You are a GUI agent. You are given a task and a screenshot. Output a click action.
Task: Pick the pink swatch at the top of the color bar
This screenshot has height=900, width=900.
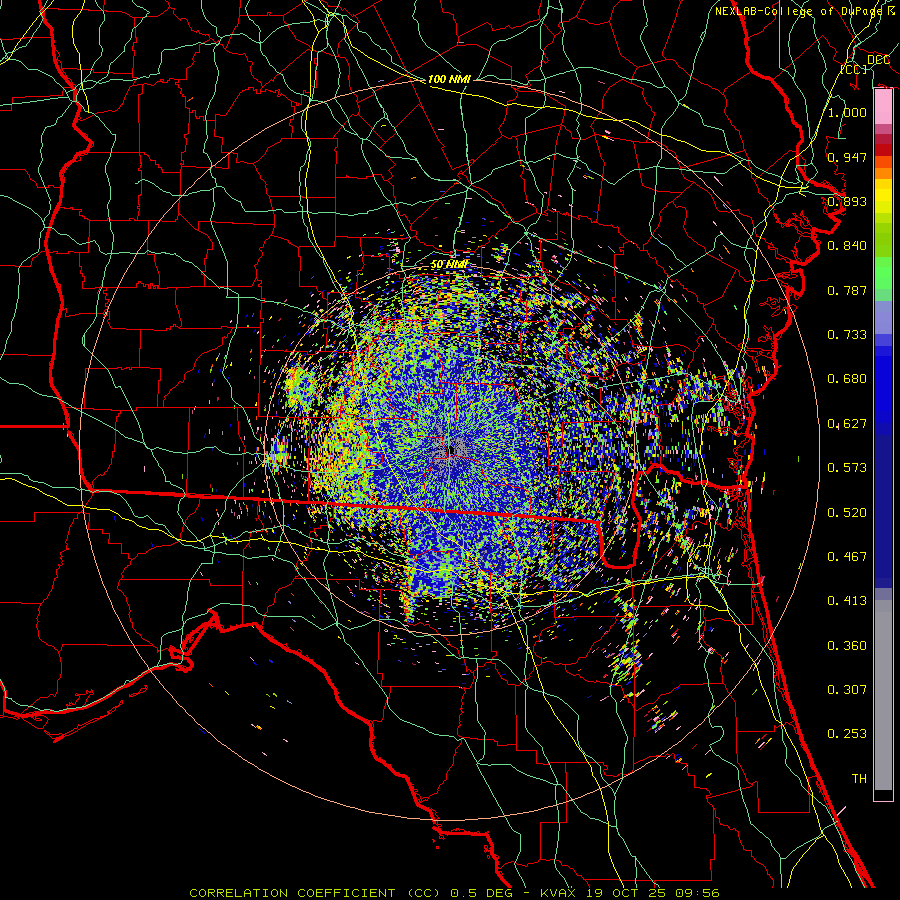pyautogui.click(x=883, y=107)
